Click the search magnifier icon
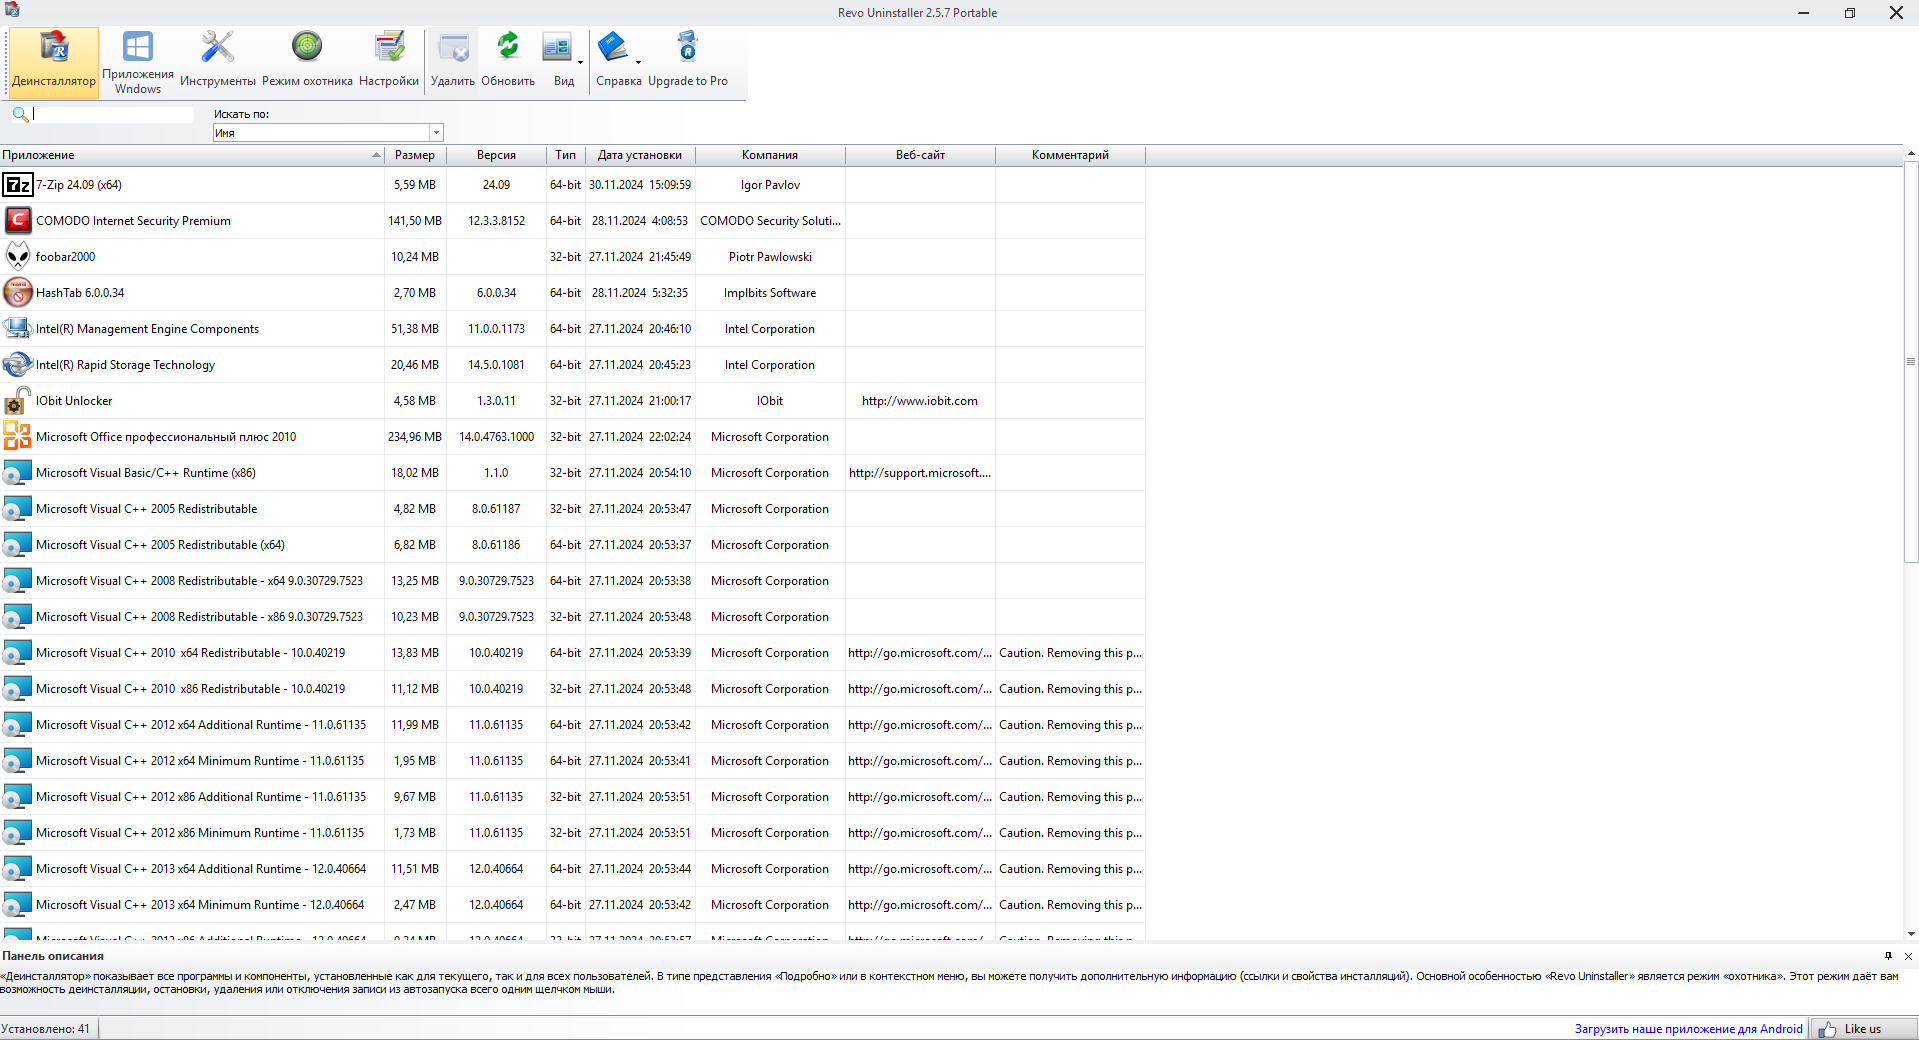 [20, 114]
